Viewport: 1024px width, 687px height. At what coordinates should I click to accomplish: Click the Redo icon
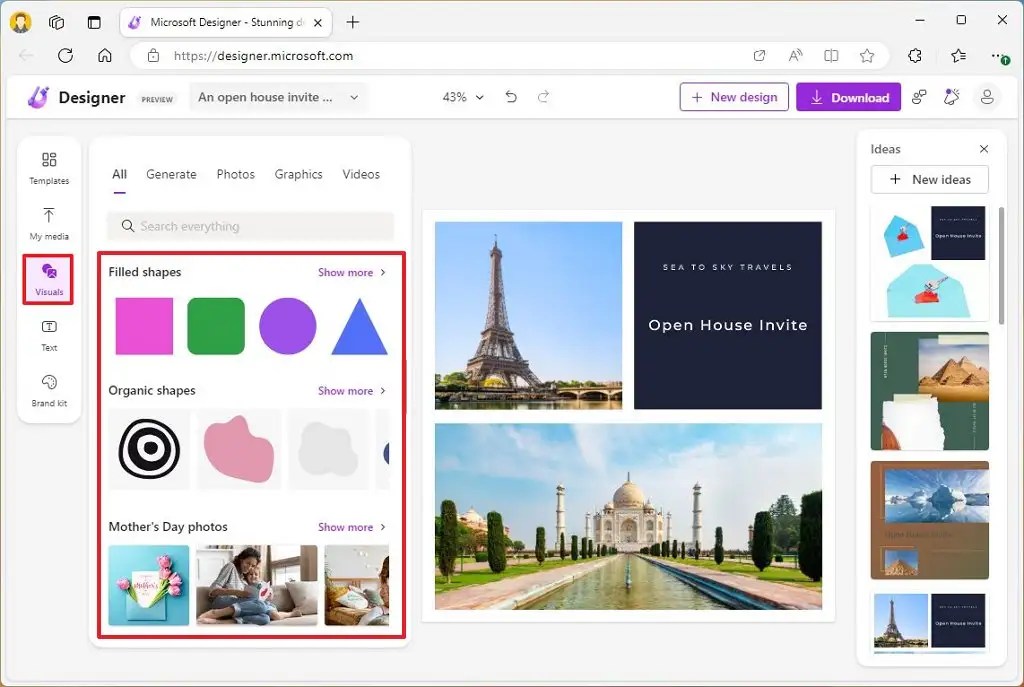click(542, 97)
